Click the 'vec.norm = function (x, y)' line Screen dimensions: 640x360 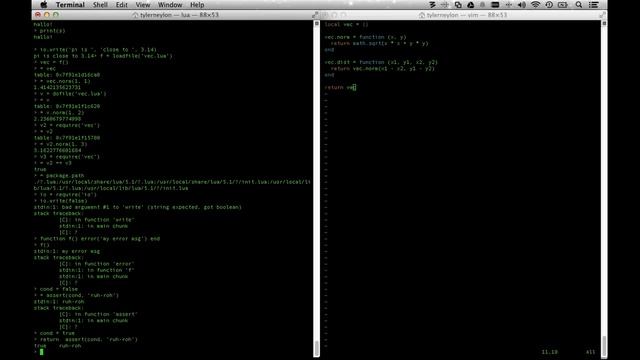click(365, 37)
